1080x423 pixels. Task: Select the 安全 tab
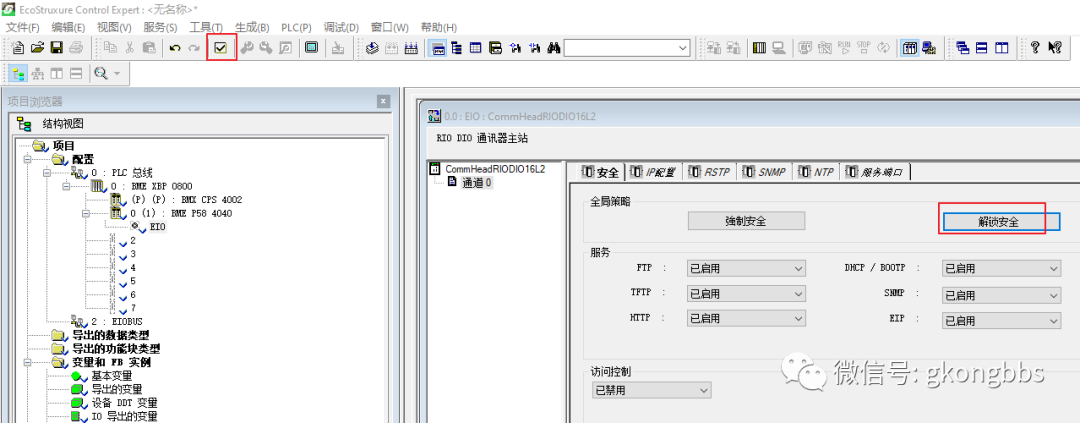click(x=601, y=172)
